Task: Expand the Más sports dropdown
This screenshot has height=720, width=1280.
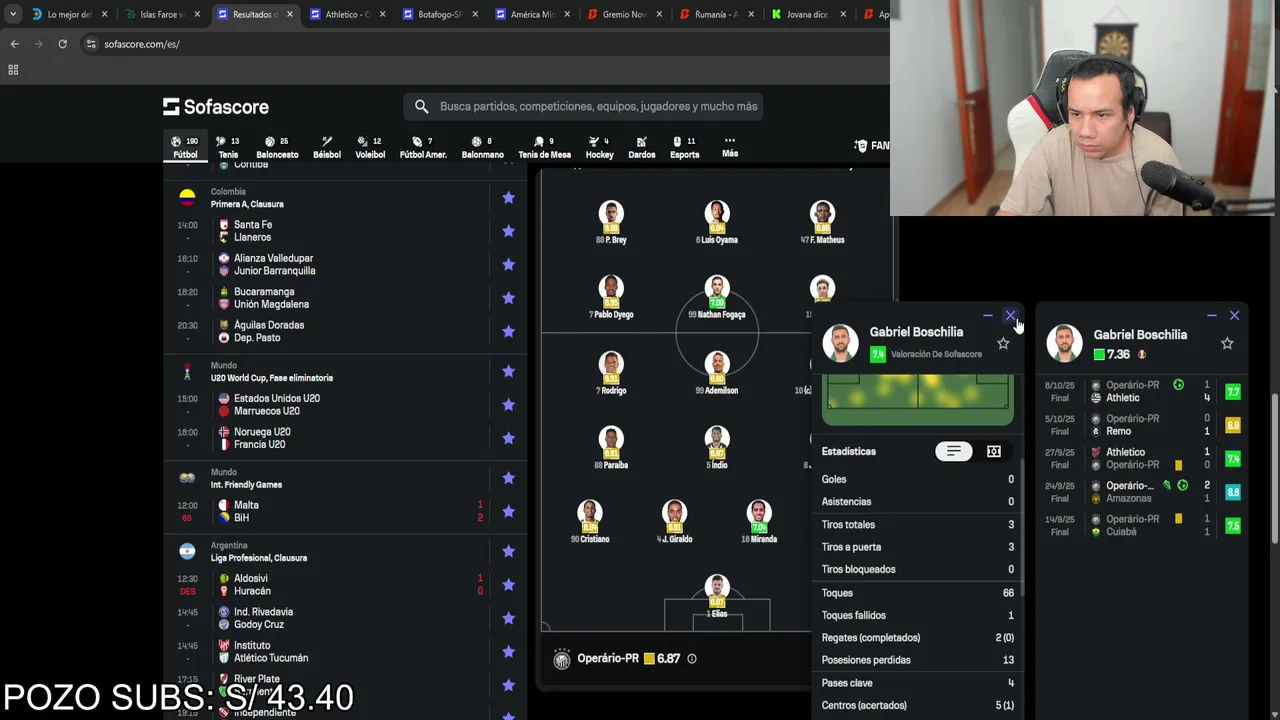Action: tap(730, 147)
